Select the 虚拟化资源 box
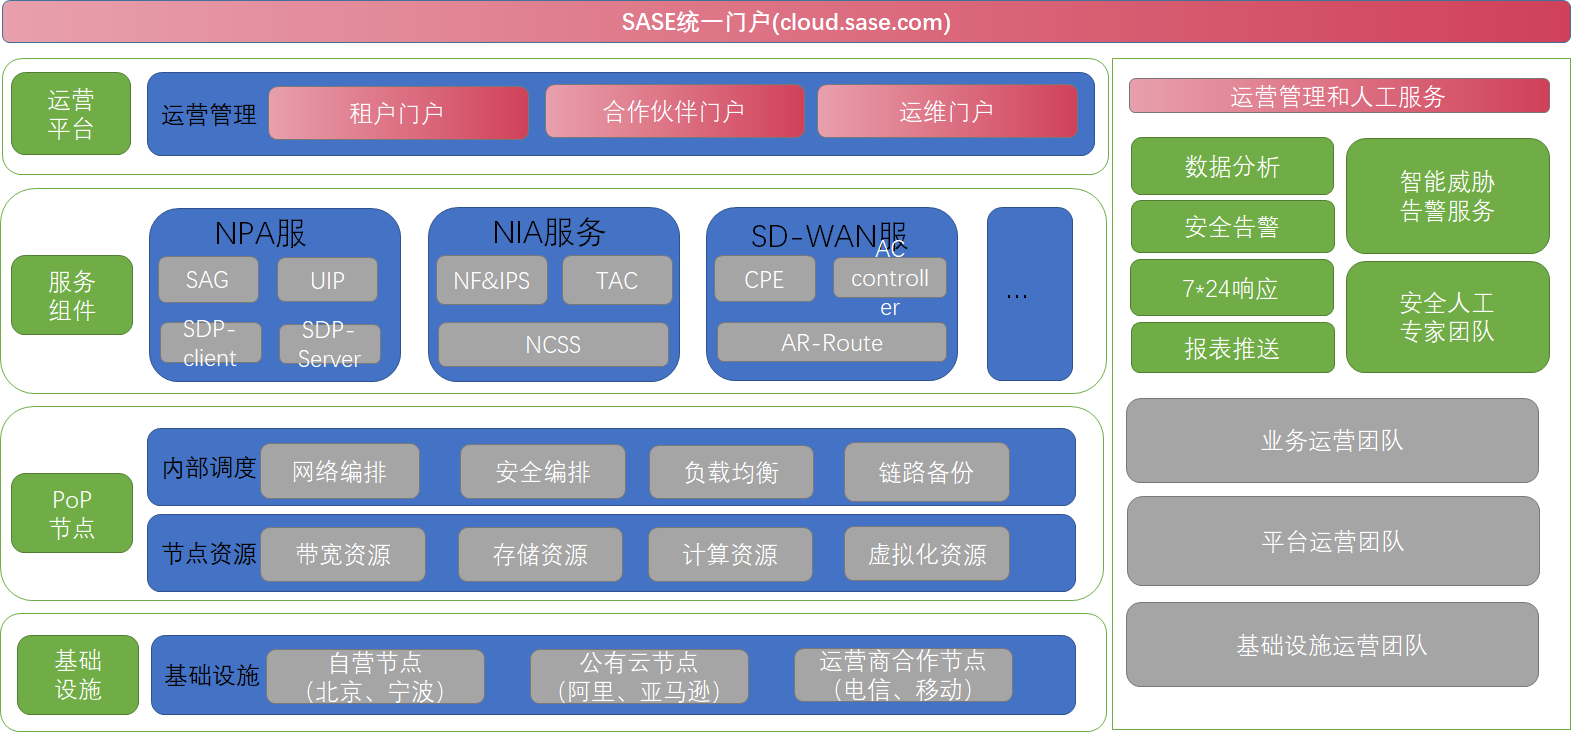Viewport: 1571px width, 732px height. pos(926,554)
